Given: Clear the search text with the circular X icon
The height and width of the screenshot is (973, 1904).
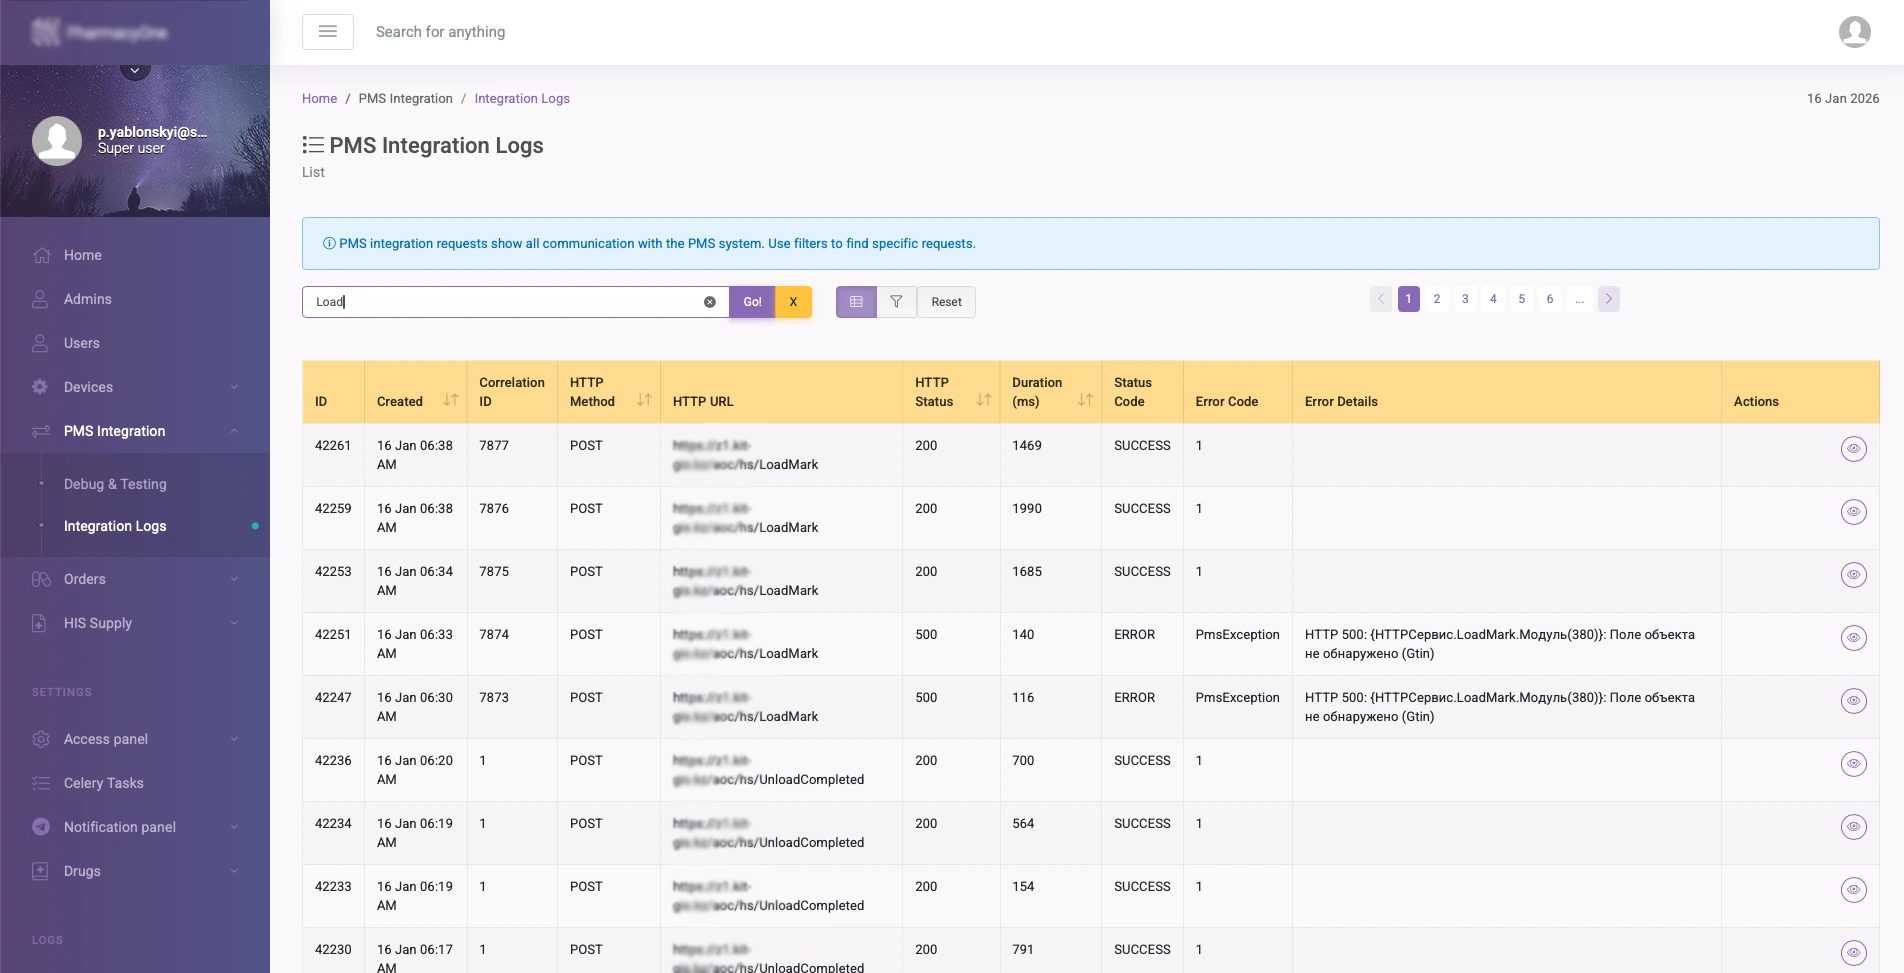Looking at the screenshot, I should click(710, 301).
